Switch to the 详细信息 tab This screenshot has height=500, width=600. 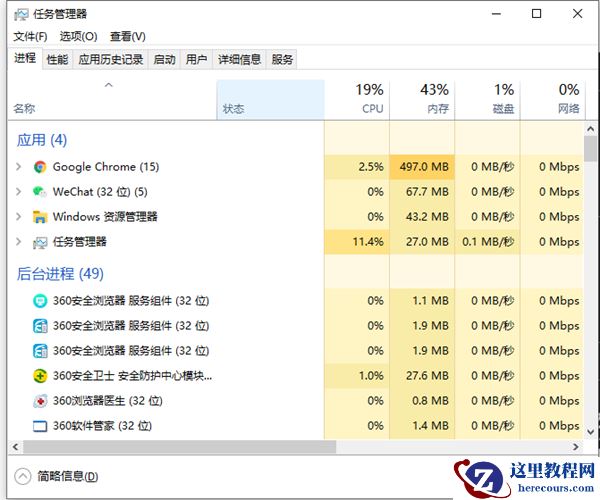pyautogui.click(x=240, y=59)
